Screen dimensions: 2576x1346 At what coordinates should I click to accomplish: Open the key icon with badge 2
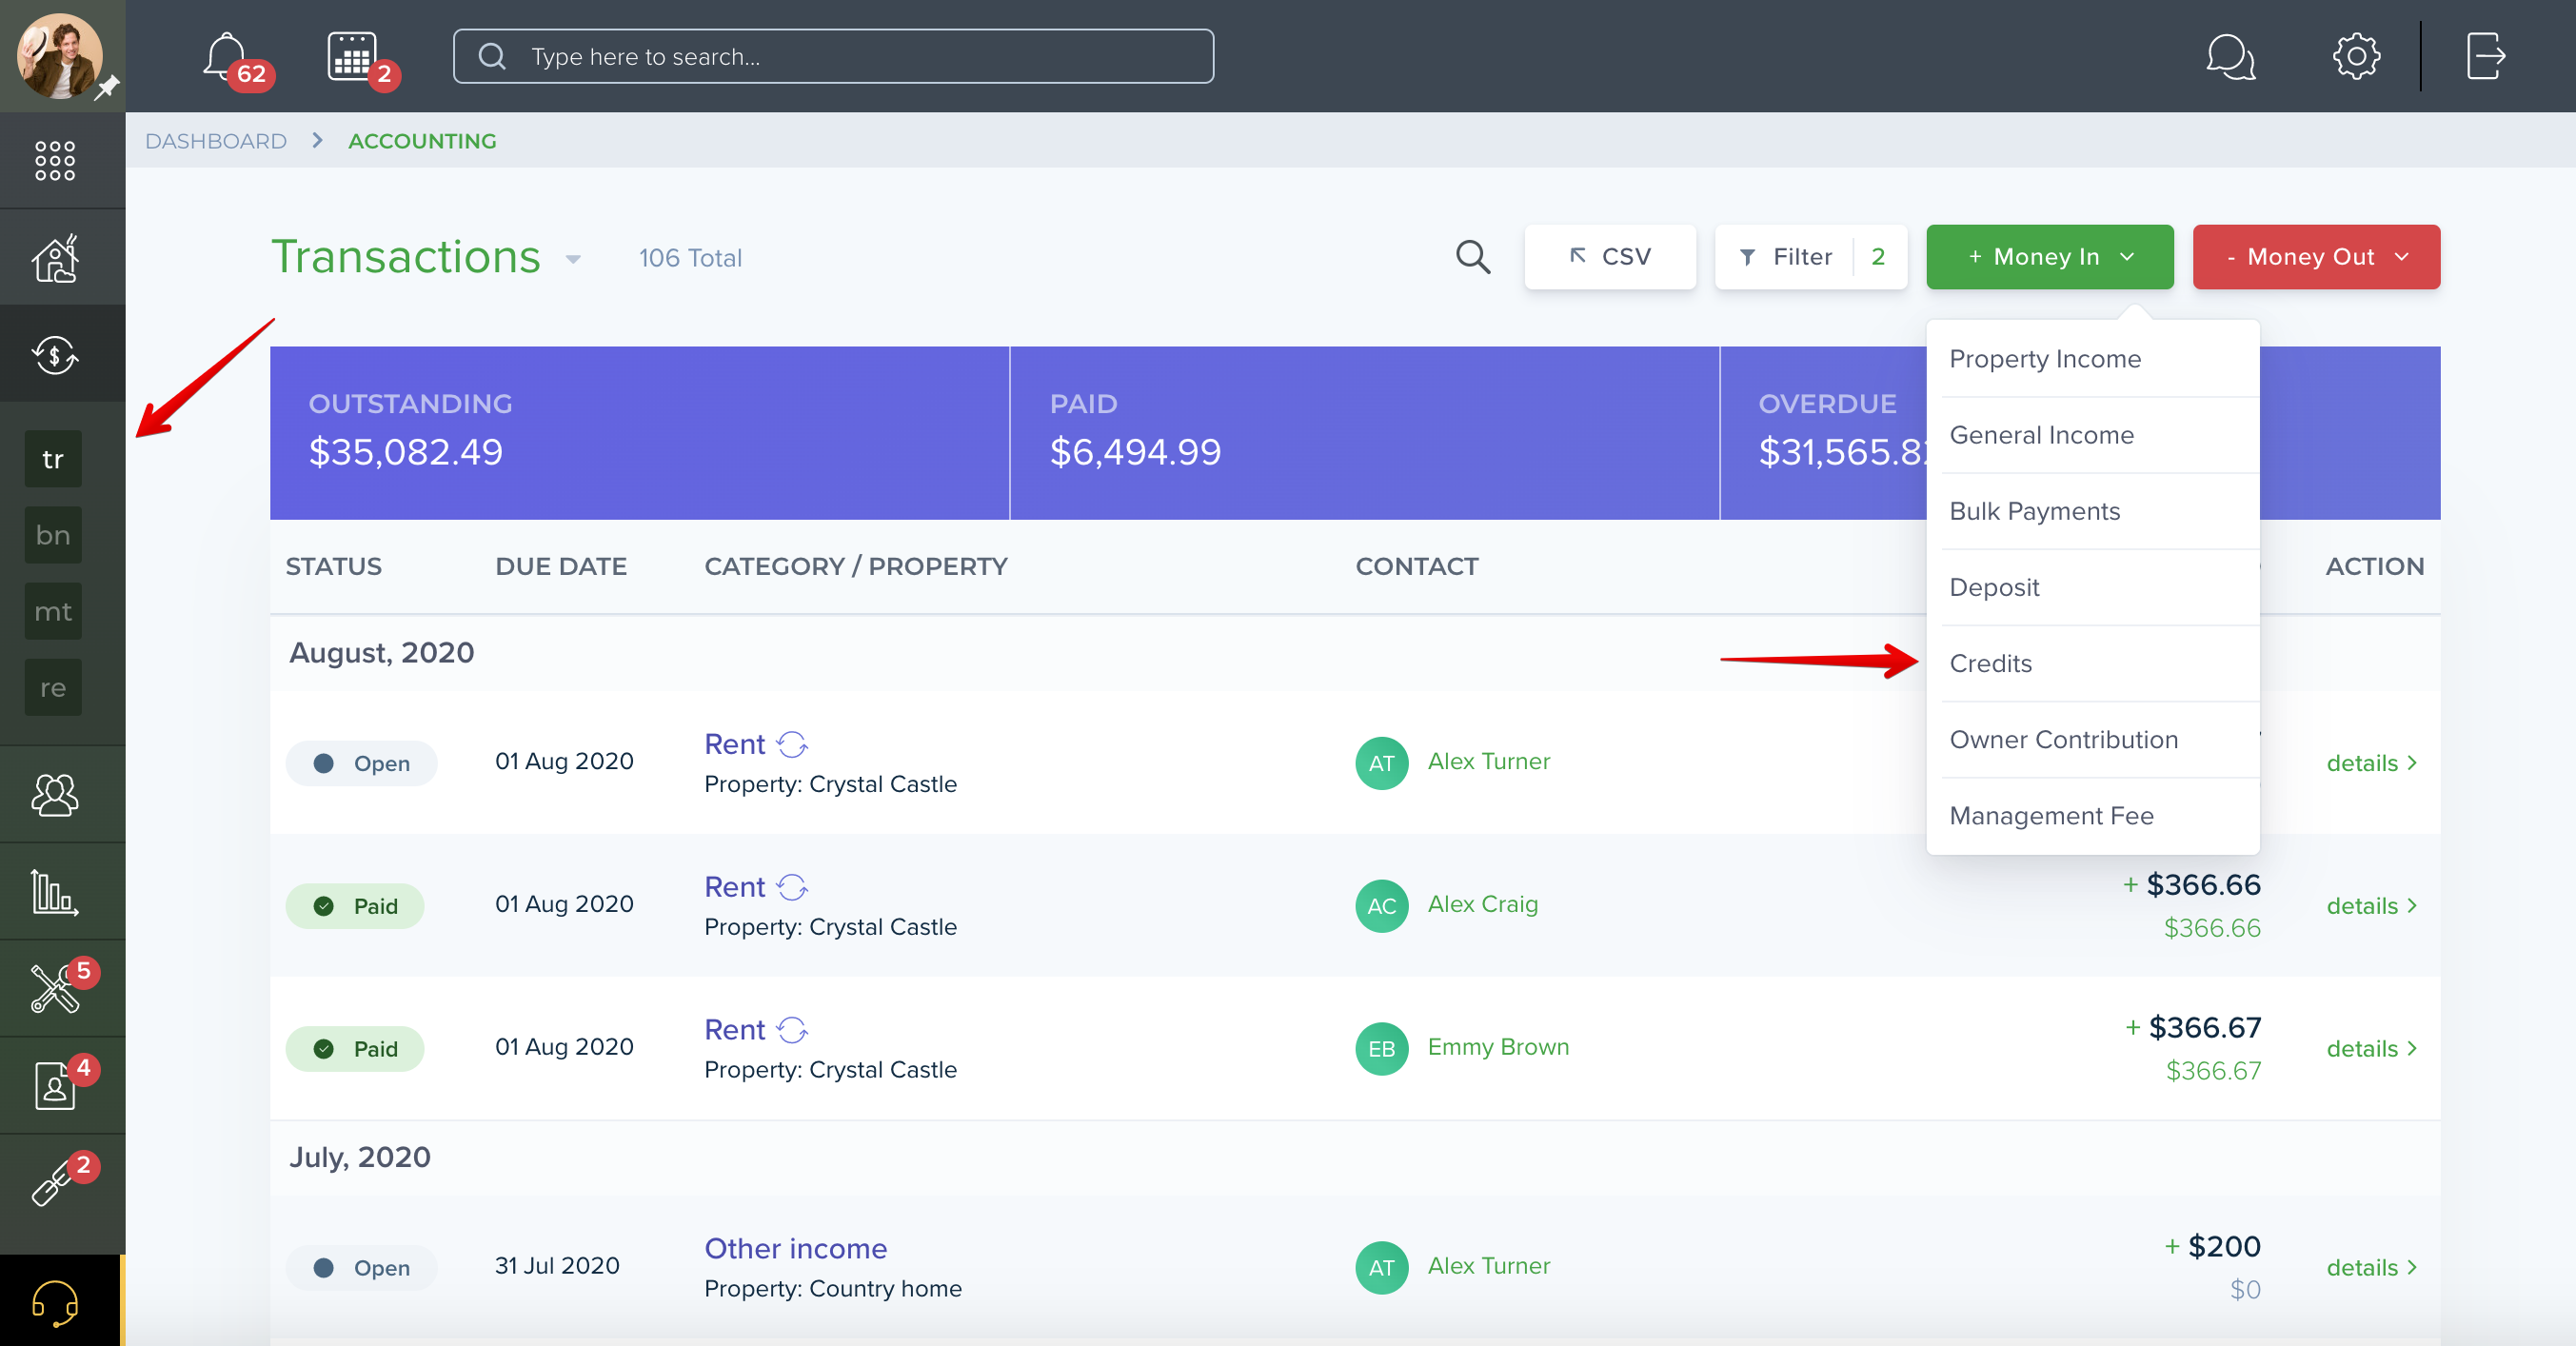(55, 1182)
